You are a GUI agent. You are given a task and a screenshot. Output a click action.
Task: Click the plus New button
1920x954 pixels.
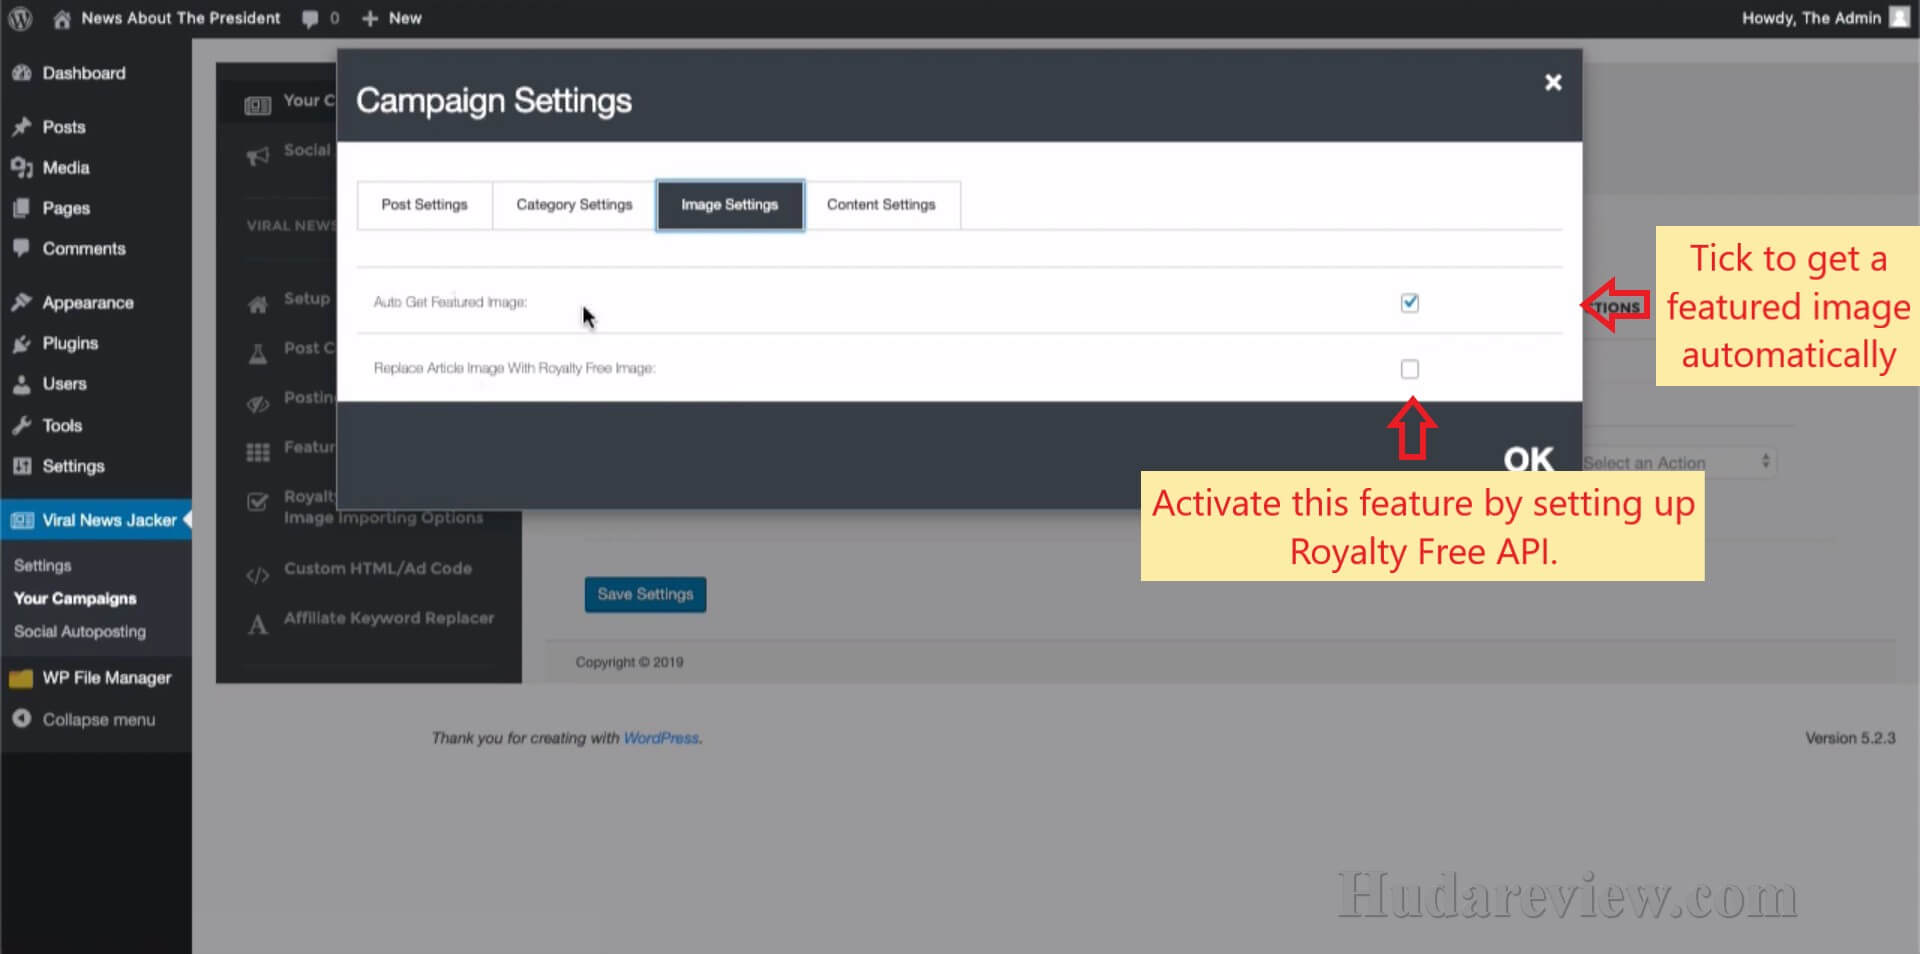[391, 18]
